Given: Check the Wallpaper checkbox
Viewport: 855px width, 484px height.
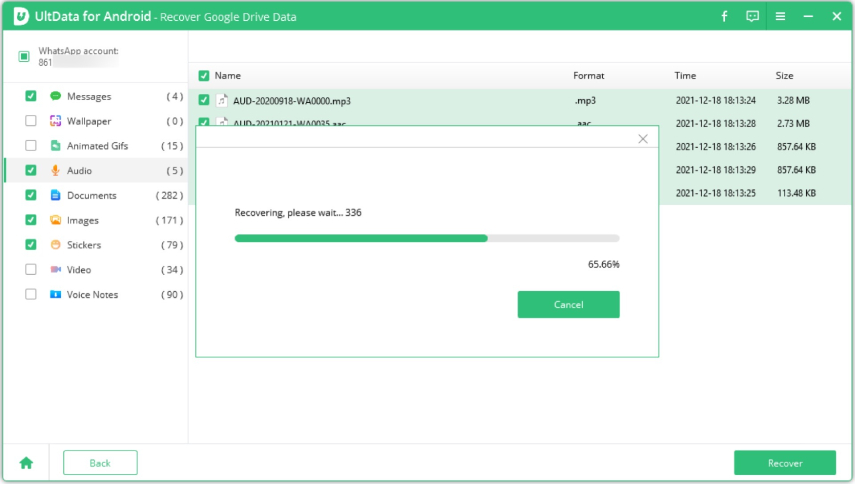Looking at the screenshot, I should tap(31, 121).
